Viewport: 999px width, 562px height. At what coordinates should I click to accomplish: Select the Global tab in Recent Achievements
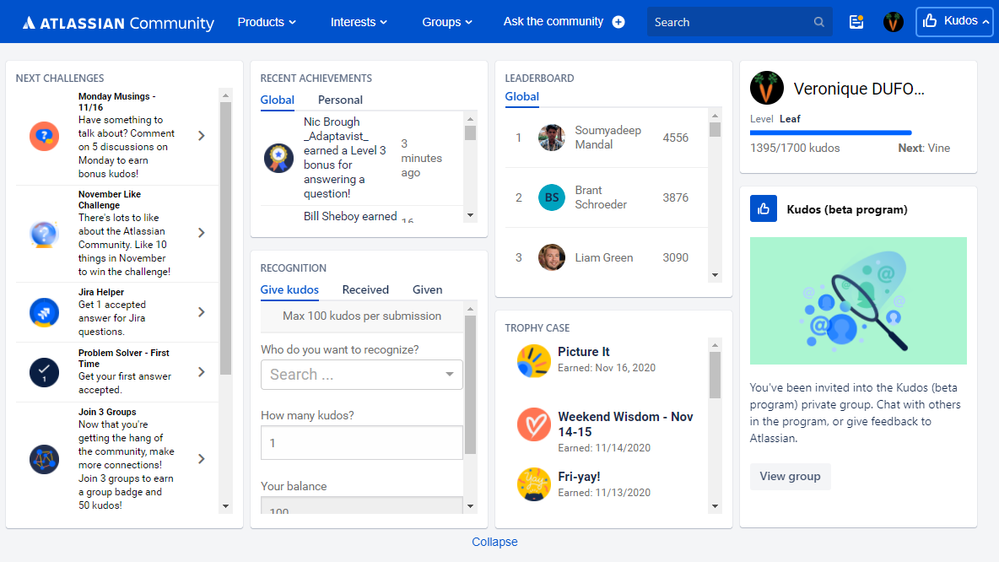[x=277, y=100]
